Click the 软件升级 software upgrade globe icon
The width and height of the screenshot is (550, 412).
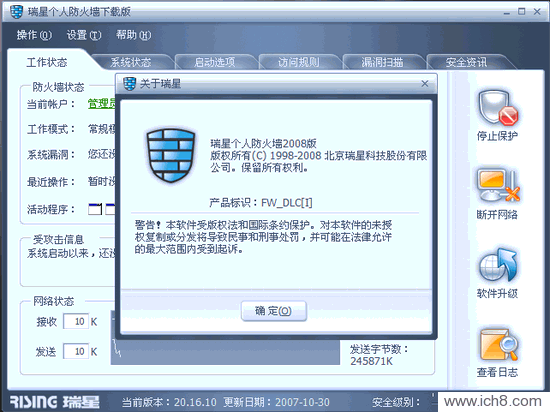pyautogui.click(x=497, y=265)
